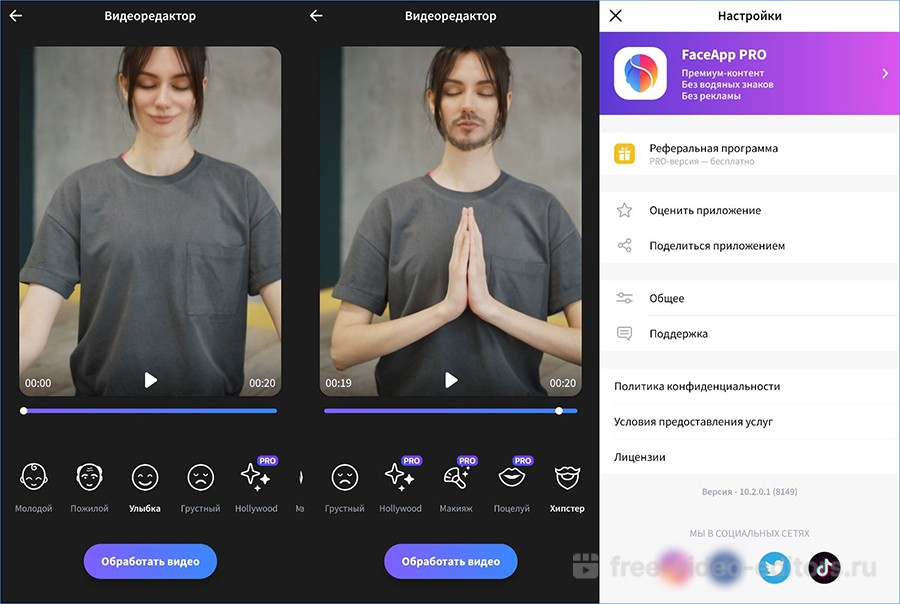Move the timeline handle in left editor
900x604 pixels.
point(24,411)
